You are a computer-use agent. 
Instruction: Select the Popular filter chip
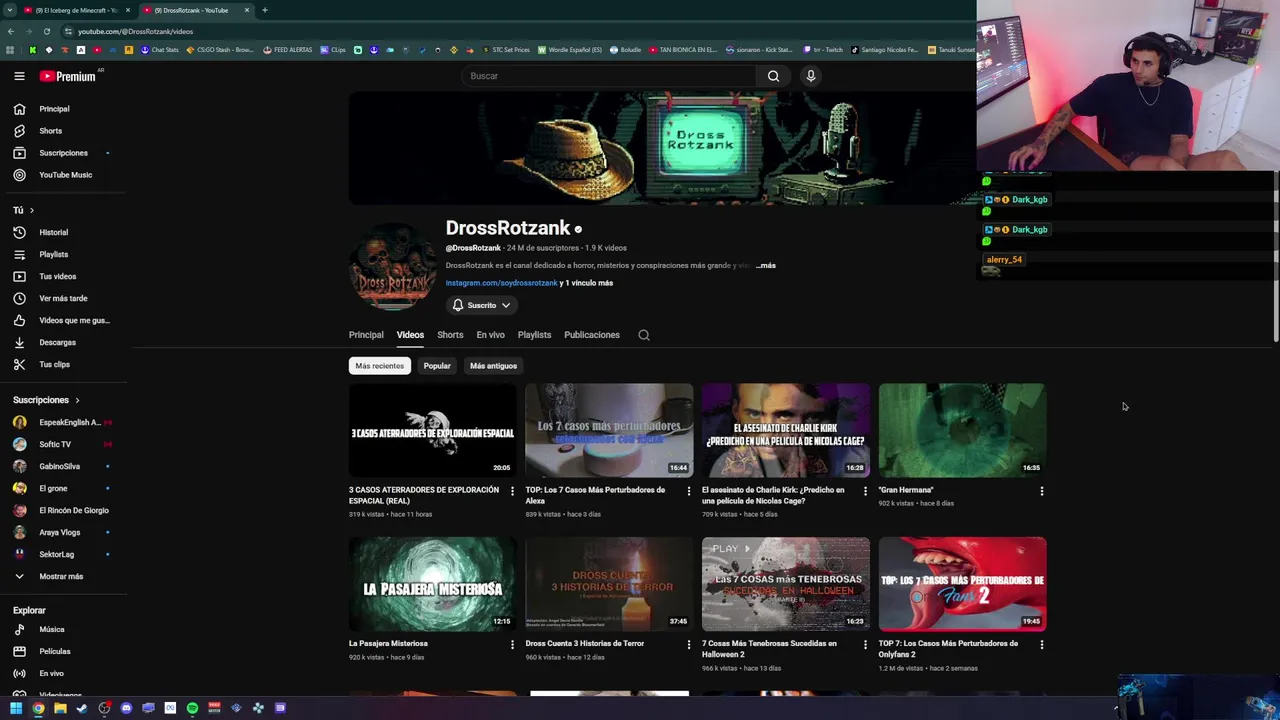pyautogui.click(x=437, y=366)
